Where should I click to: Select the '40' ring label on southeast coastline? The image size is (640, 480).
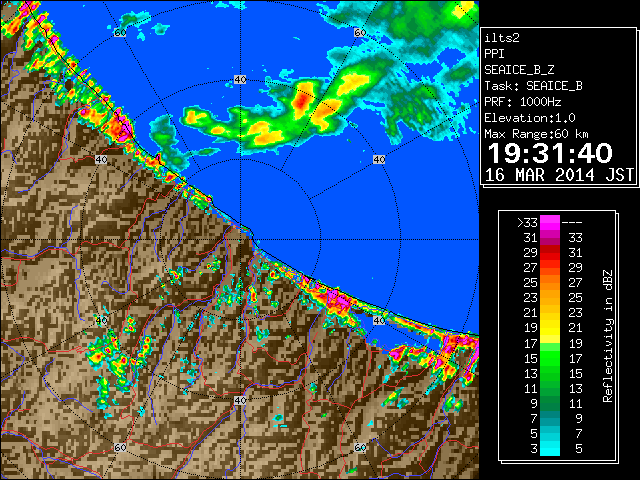[x=379, y=320]
